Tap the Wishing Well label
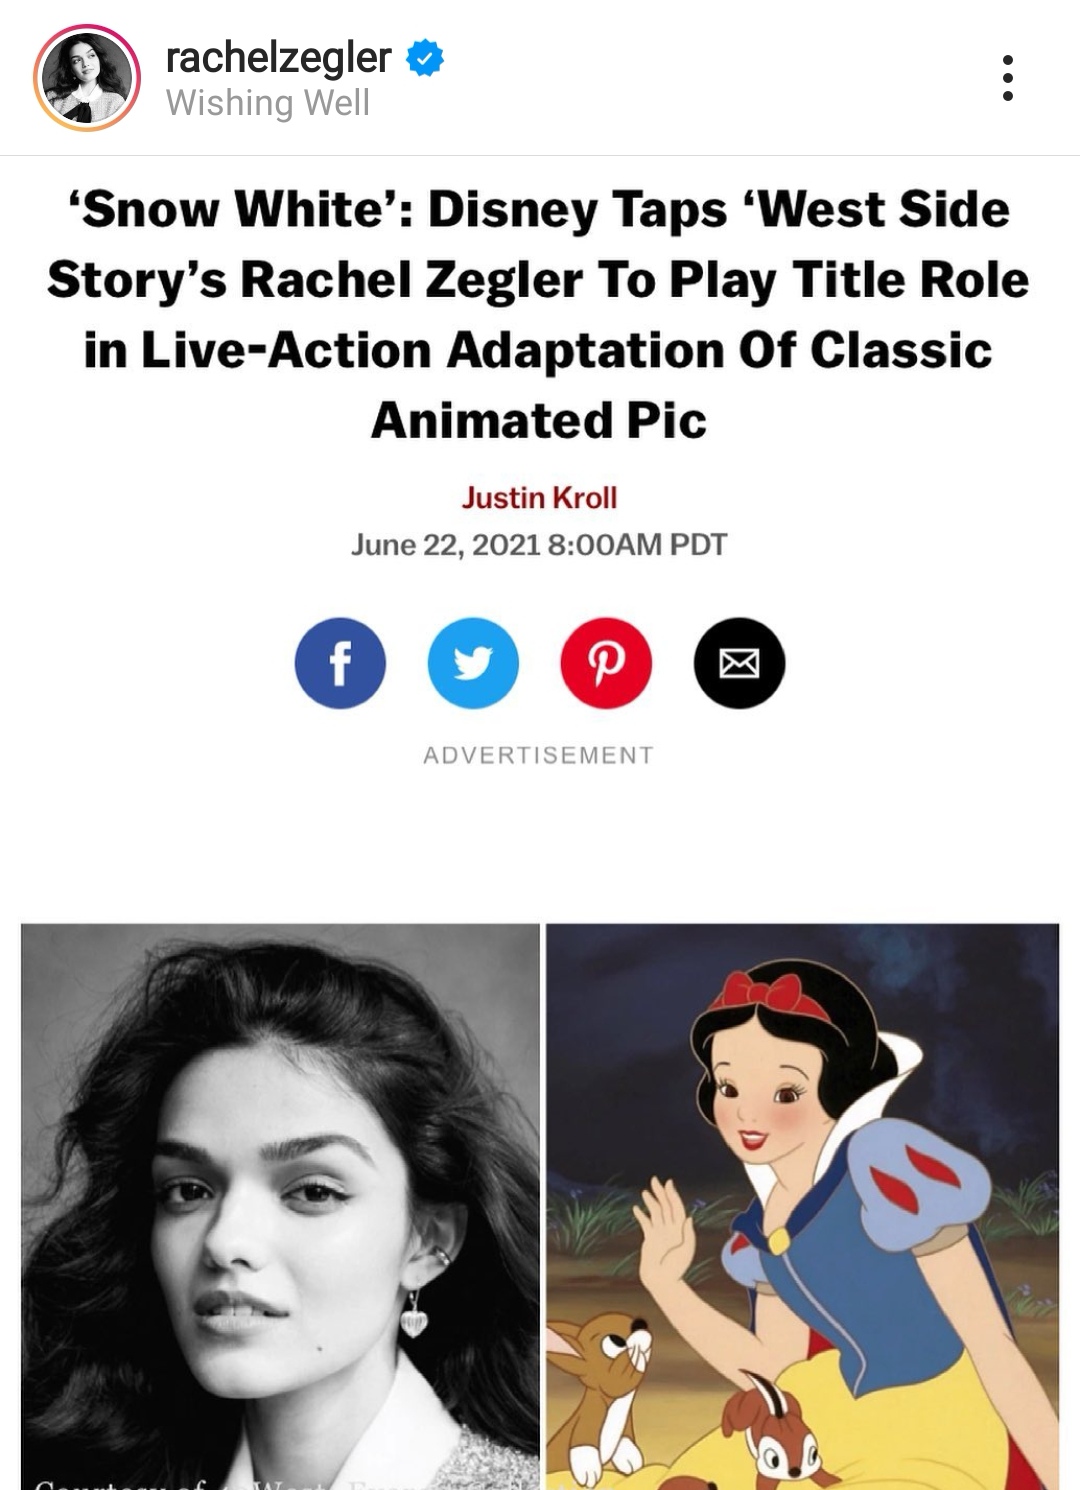Image resolution: width=1080 pixels, height=1490 pixels. click(x=268, y=103)
